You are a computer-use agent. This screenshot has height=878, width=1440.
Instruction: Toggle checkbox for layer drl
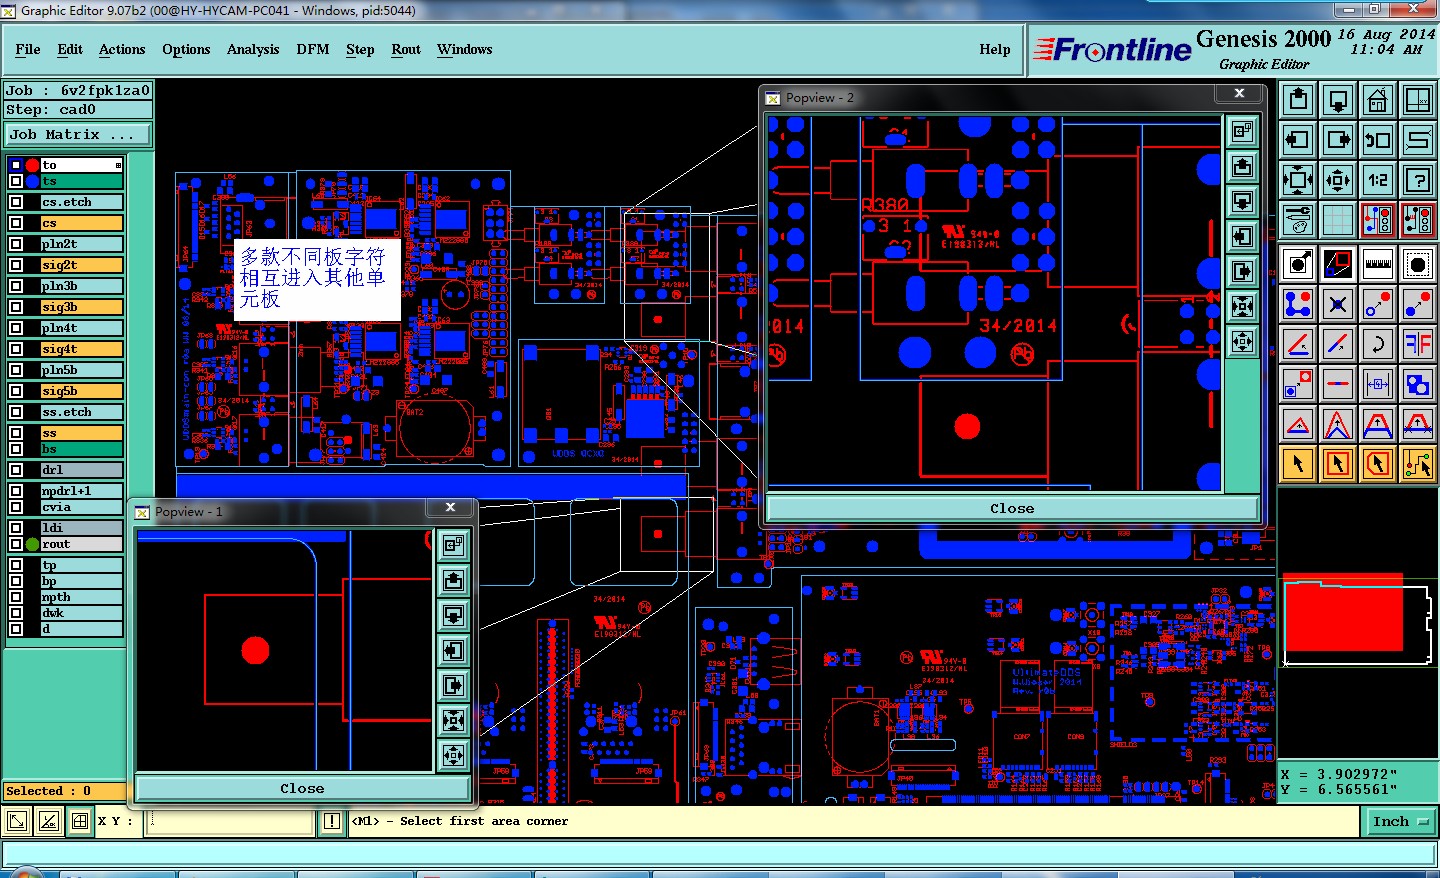tap(16, 470)
